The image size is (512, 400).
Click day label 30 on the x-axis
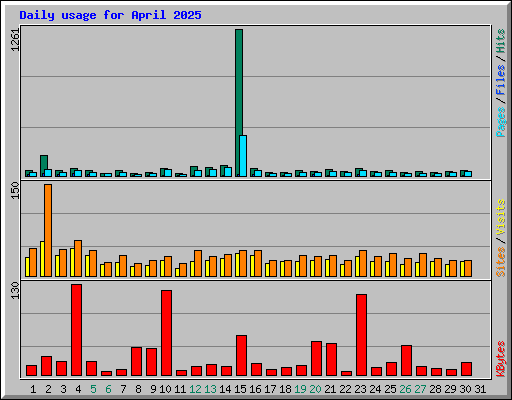point(465,389)
